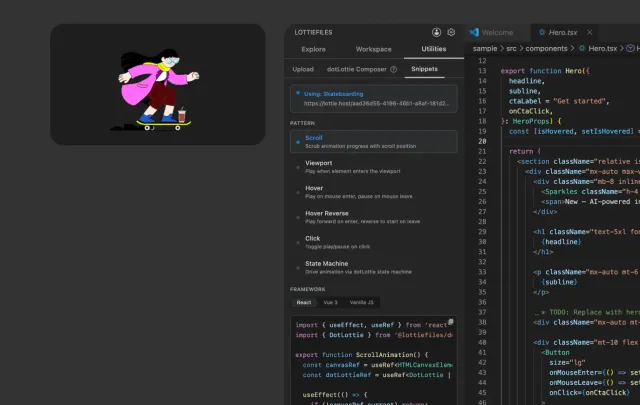
Task: Click the 'ctaLabel = "Get started"' line
Action: coord(559,101)
